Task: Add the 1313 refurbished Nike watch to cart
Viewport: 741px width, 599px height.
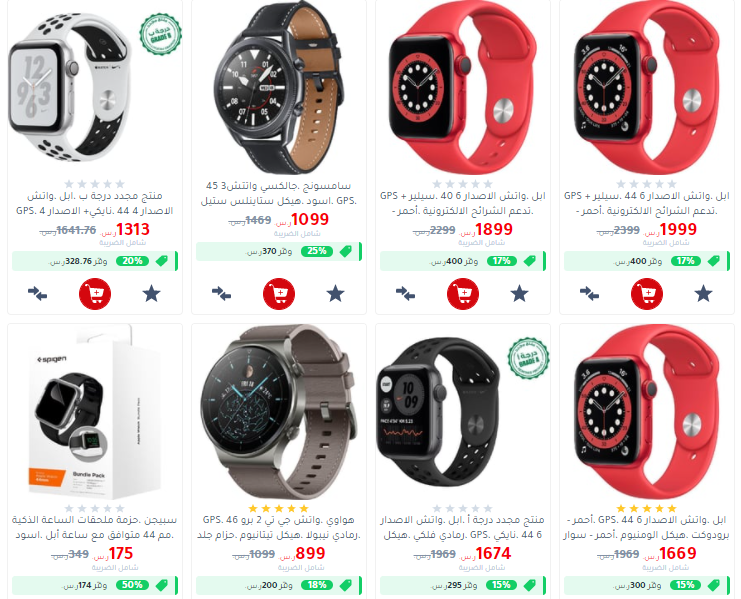Action: (x=95, y=294)
